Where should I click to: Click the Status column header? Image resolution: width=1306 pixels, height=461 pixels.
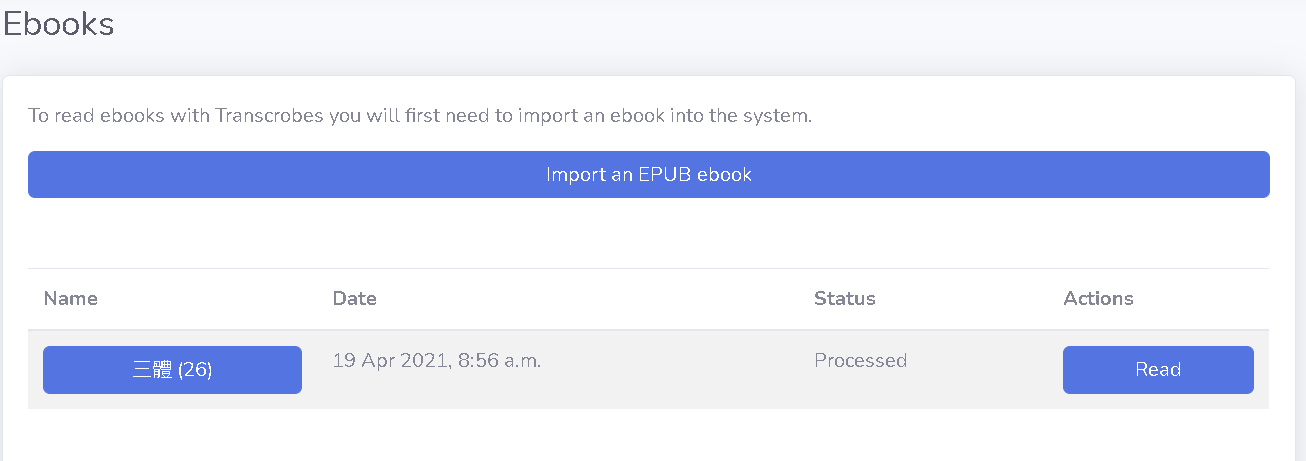click(x=844, y=298)
